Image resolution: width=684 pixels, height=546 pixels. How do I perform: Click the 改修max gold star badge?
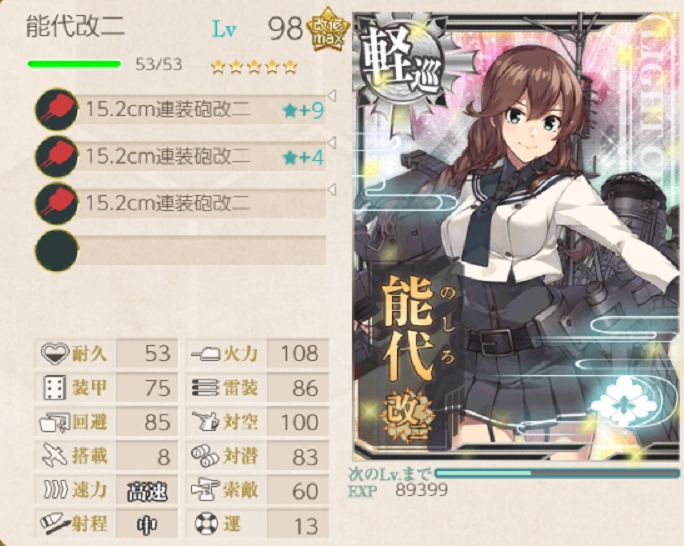[328, 29]
